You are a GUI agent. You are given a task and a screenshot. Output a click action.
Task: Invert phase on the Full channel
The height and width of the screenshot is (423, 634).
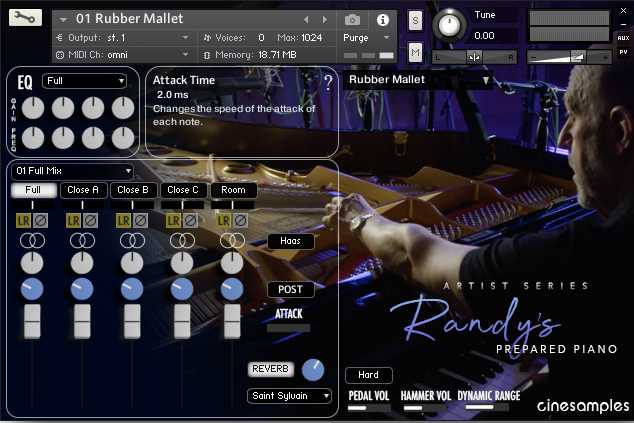click(x=40, y=221)
